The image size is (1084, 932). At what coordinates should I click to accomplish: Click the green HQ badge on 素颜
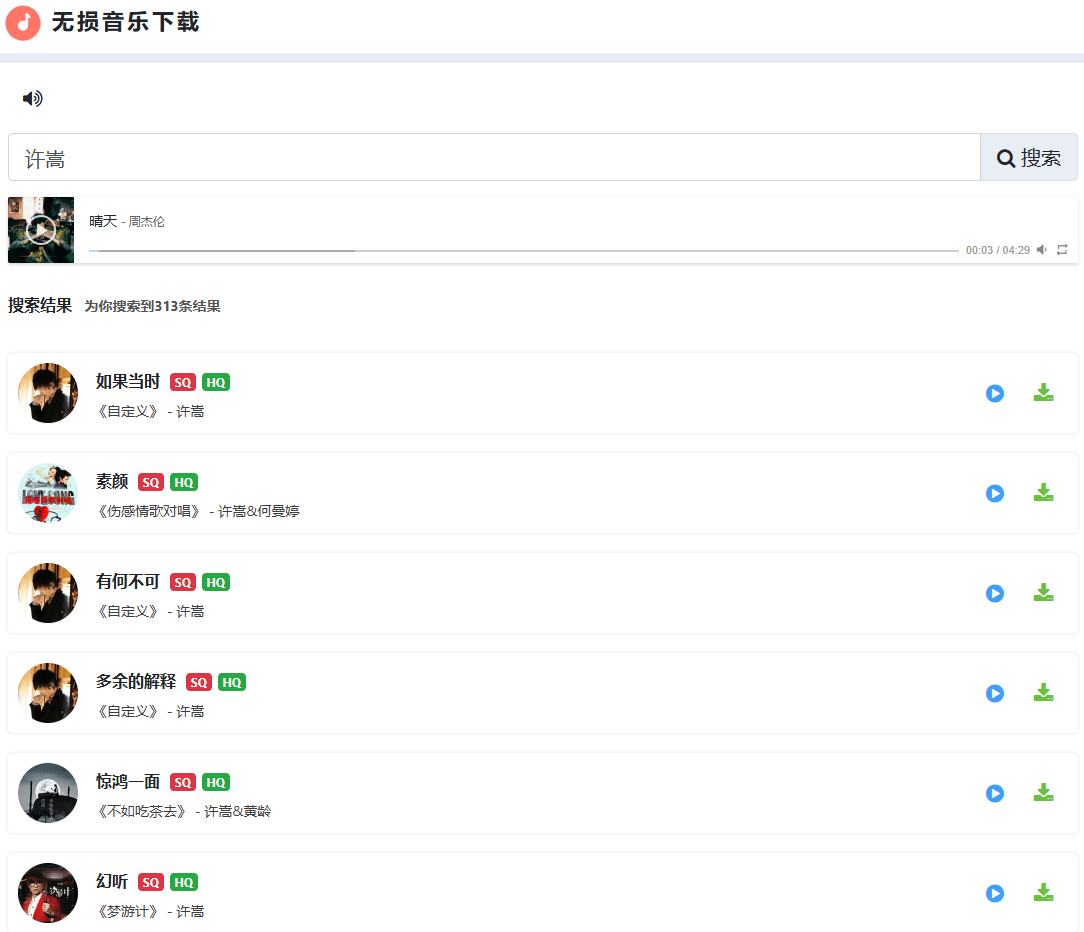pyautogui.click(x=183, y=482)
